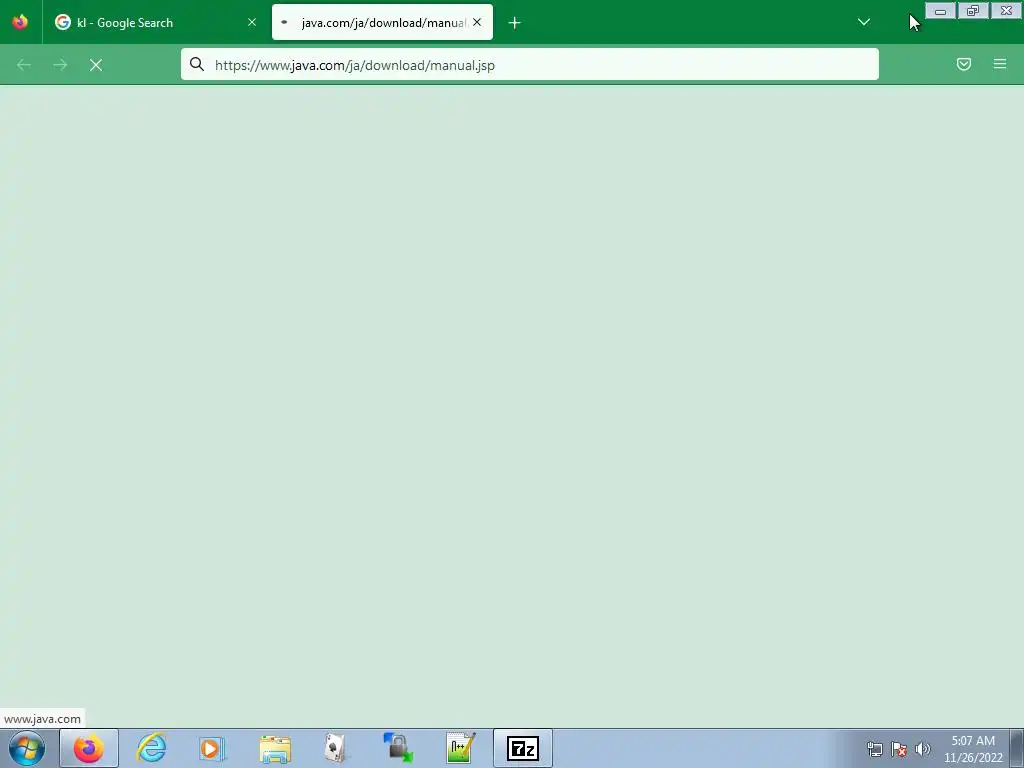Open the Firefox View button
This screenshot has height=768, width=1024.
(20, 22)
